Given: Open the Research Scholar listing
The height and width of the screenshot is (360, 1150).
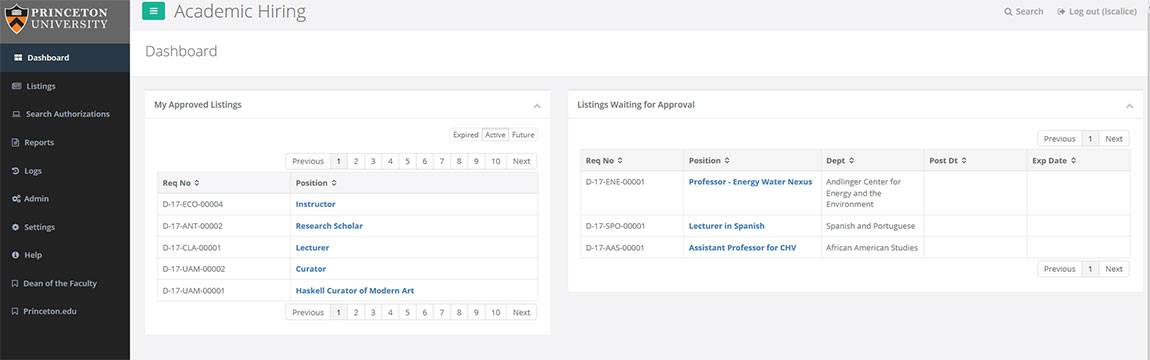Looking at the screenshot, I should (x=329, y=226).
